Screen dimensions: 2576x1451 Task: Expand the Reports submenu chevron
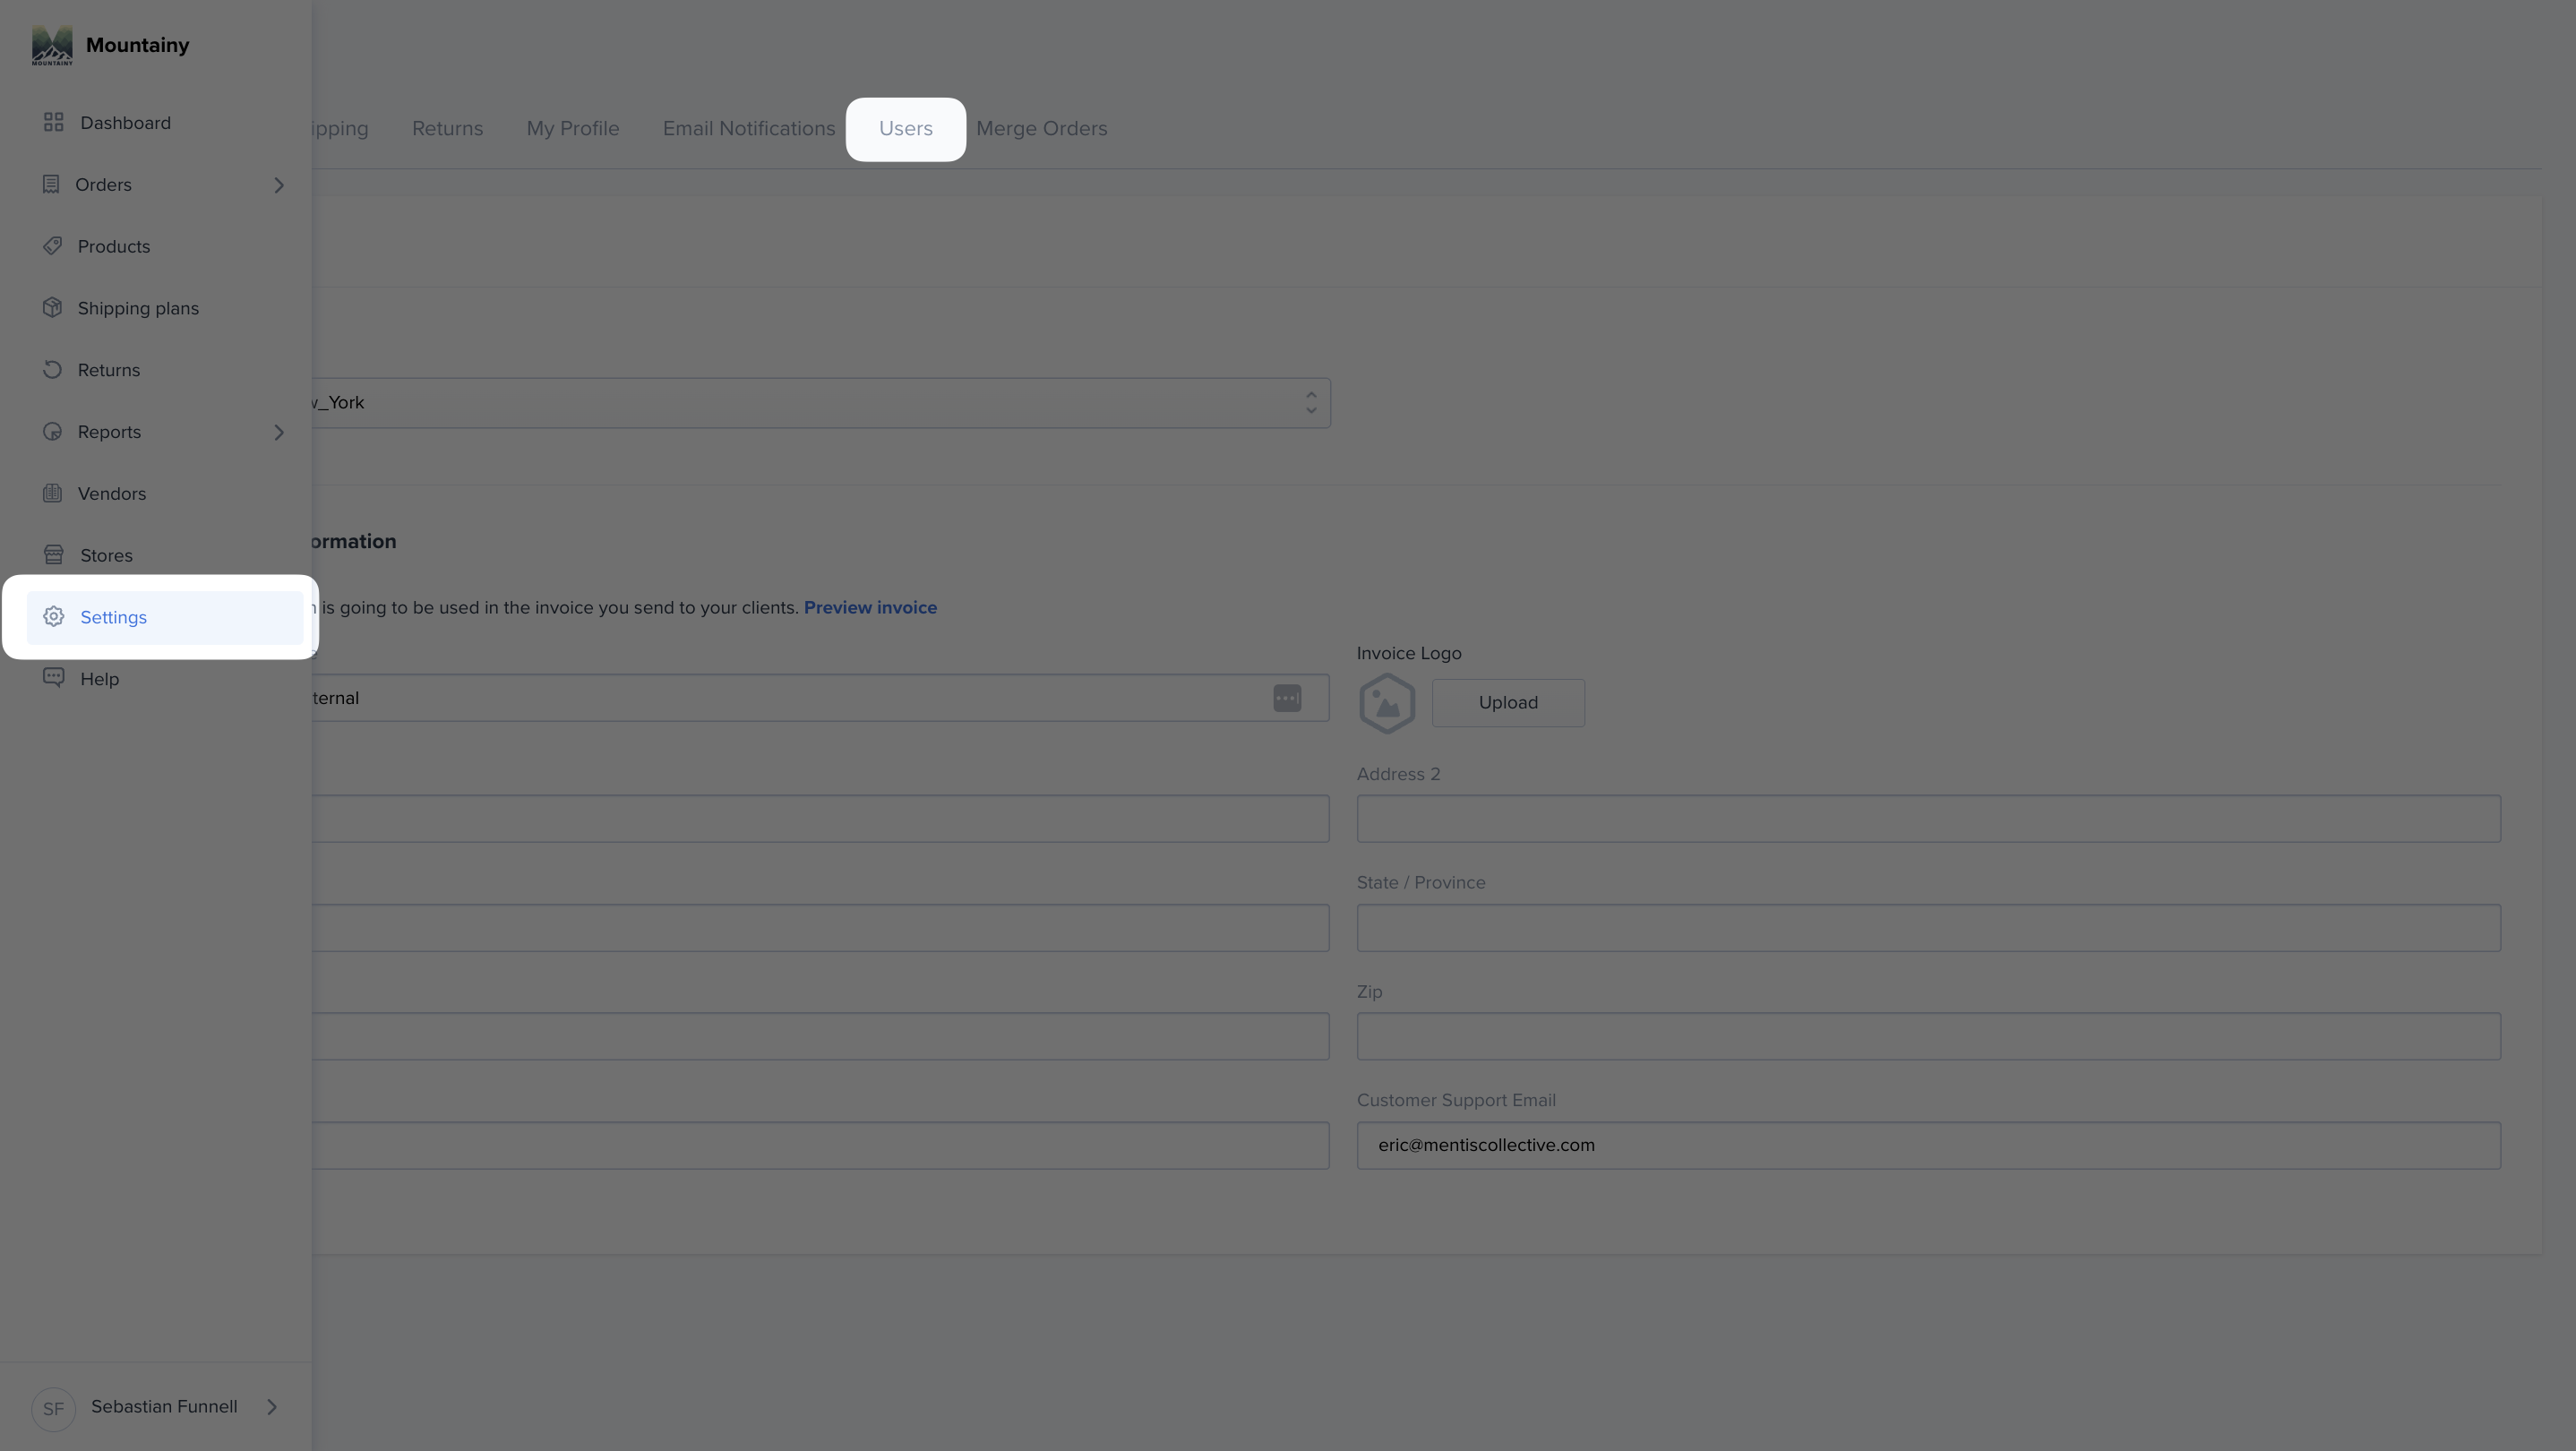click(x=279, y=432)
